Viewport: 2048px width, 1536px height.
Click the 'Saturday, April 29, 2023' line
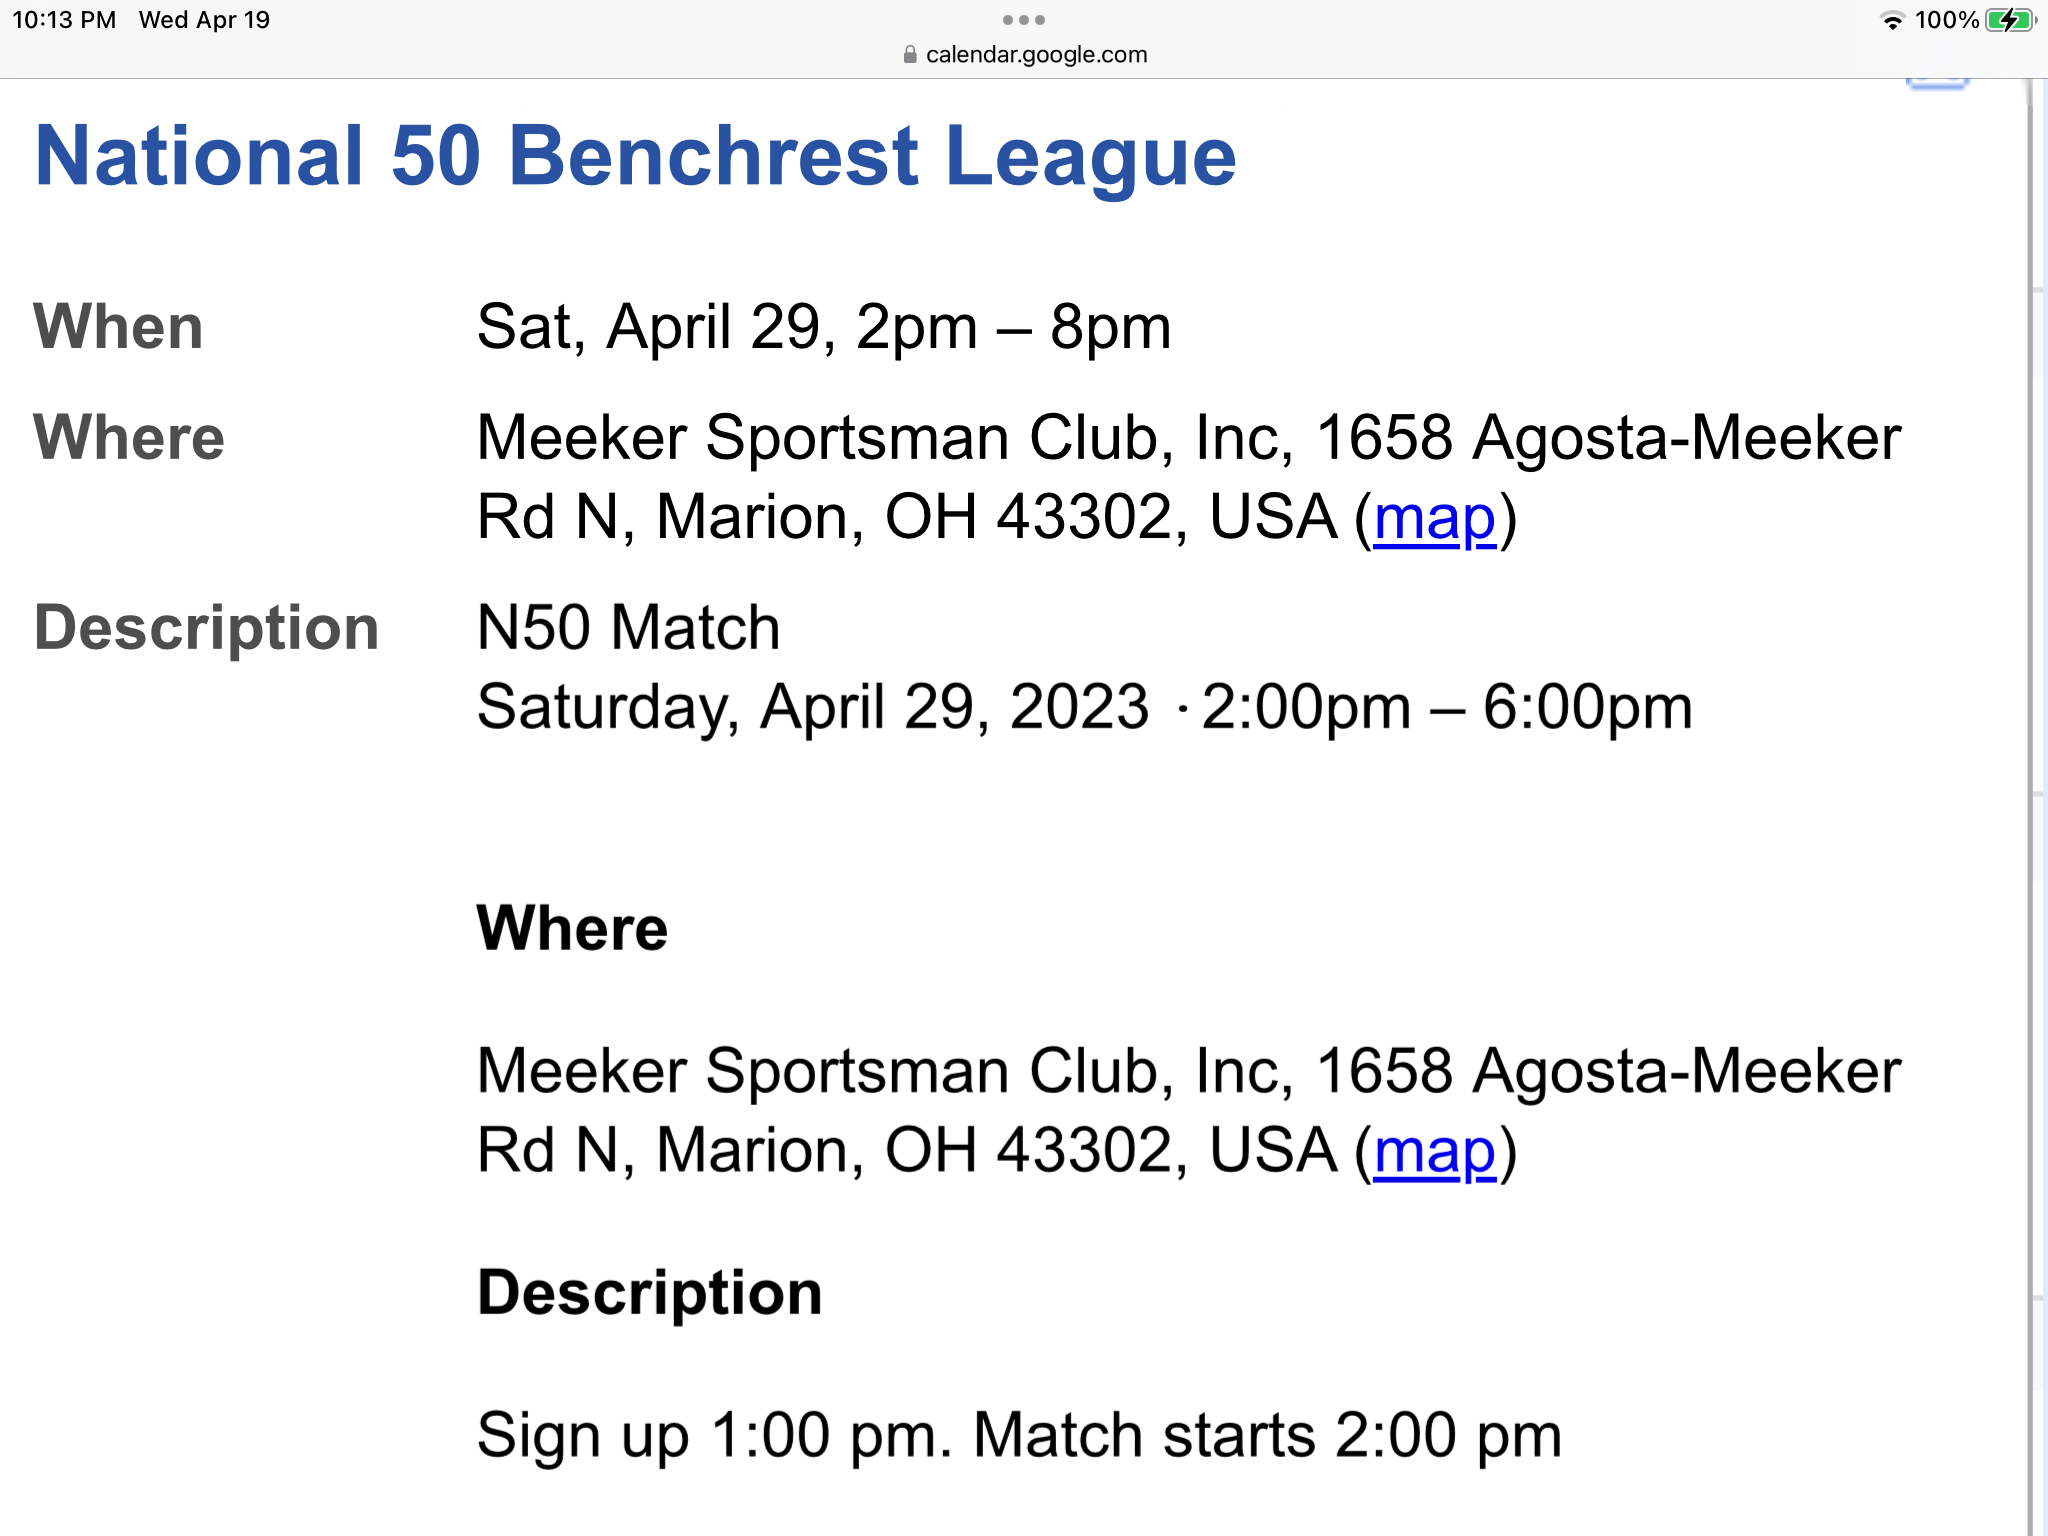click(x=1084, y=707)
